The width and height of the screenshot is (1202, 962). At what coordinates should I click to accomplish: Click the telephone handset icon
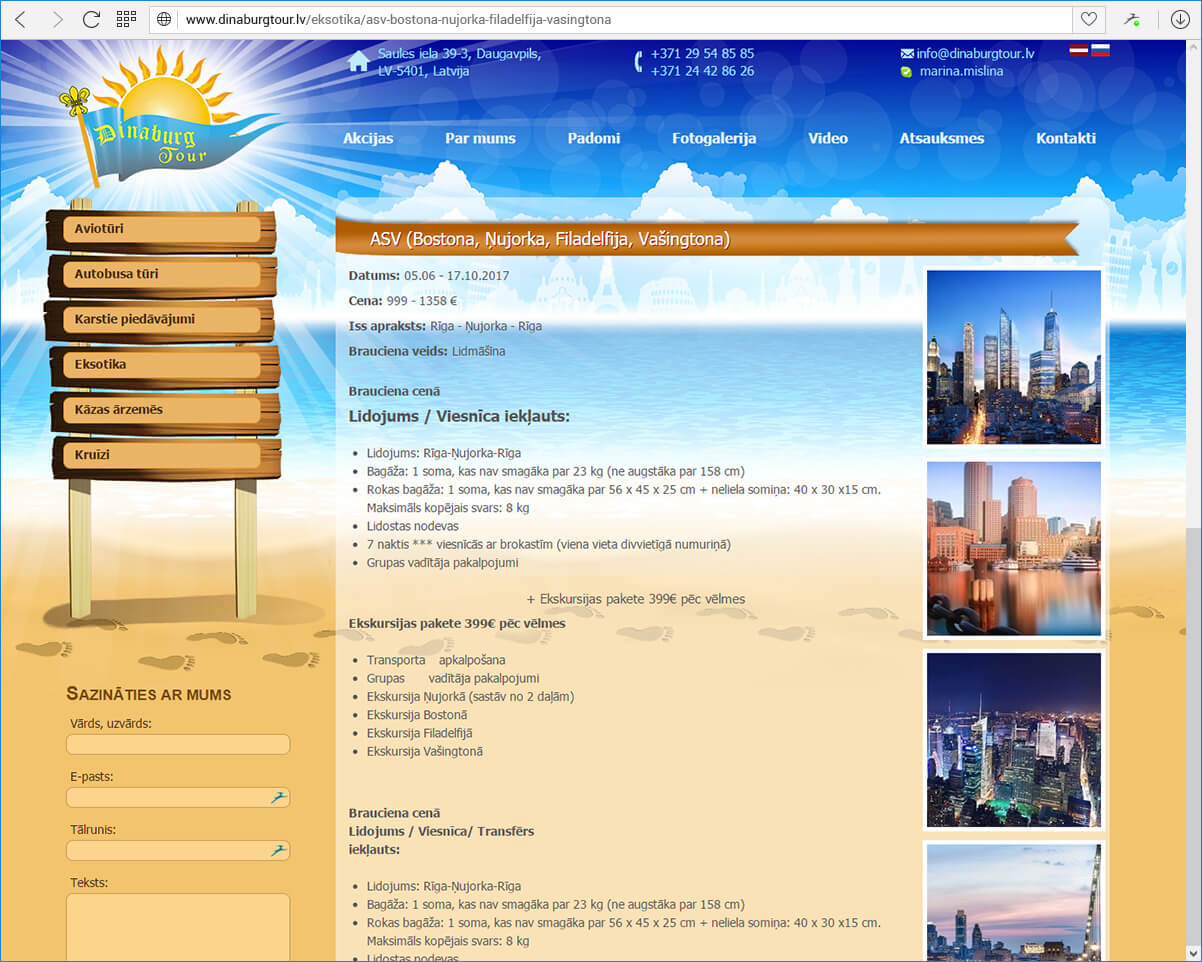tap(638, 61)
